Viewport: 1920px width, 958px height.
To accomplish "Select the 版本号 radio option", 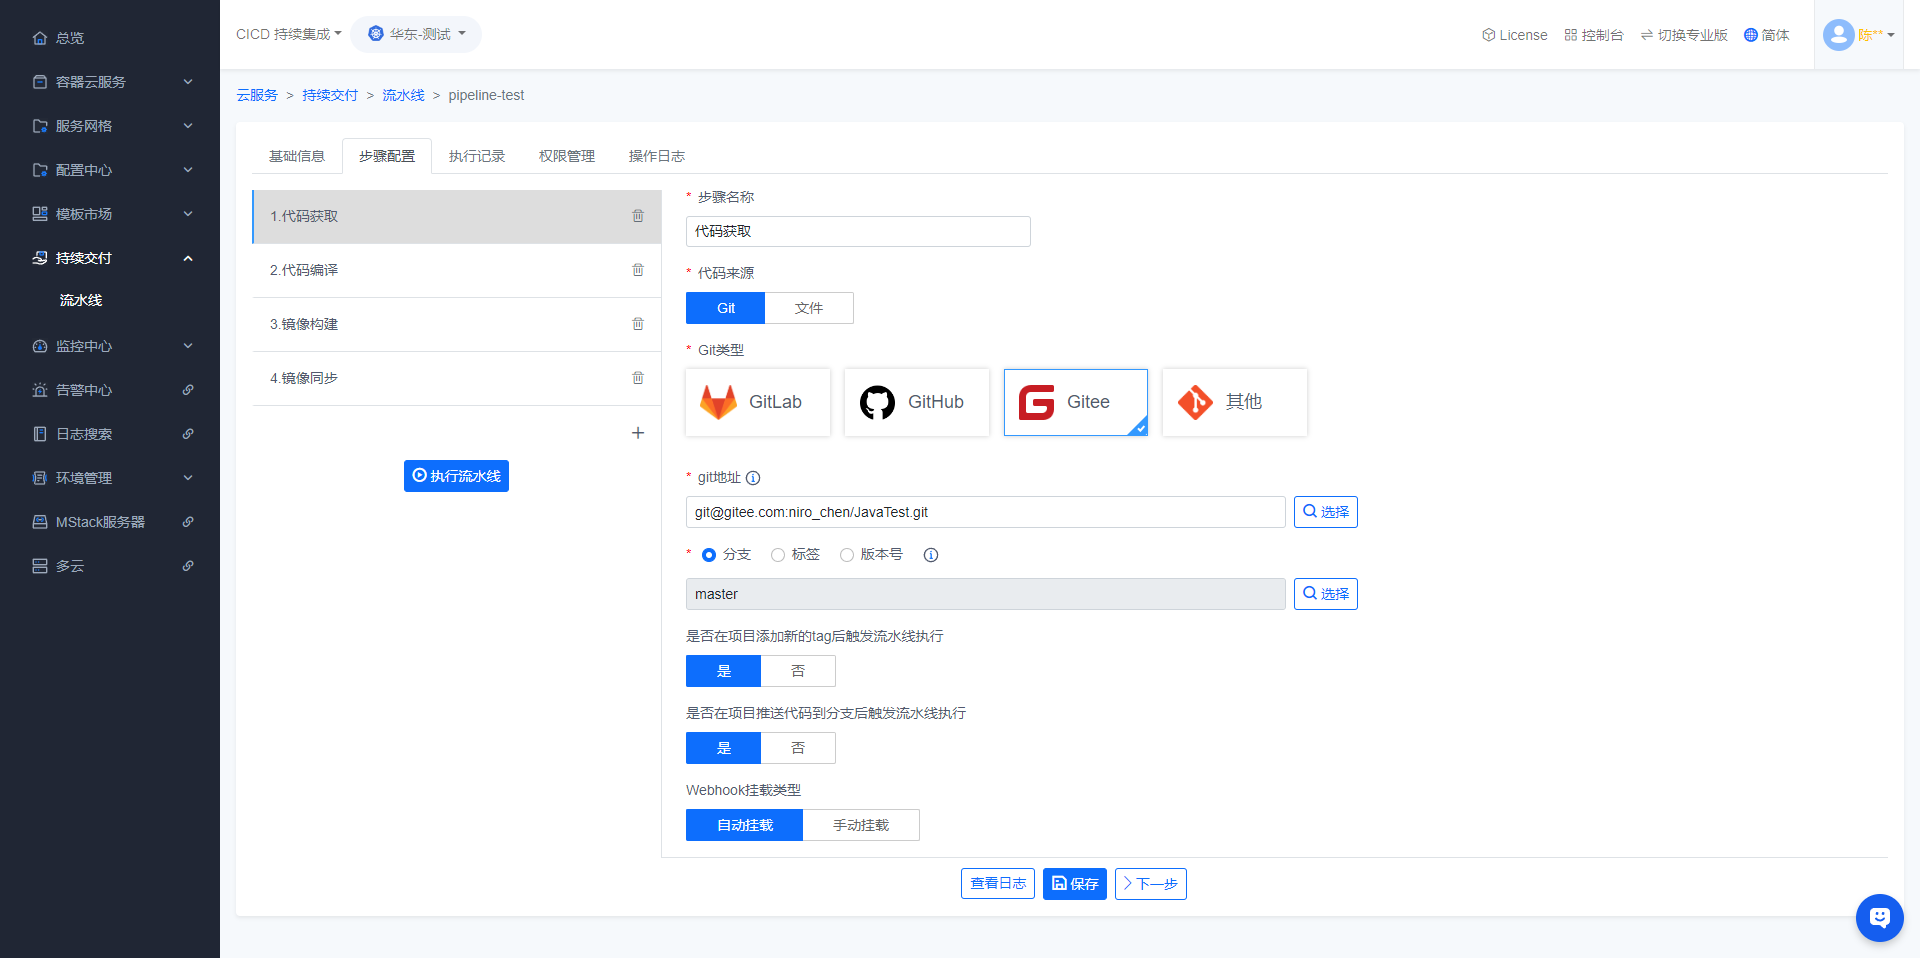I will 847,555.
